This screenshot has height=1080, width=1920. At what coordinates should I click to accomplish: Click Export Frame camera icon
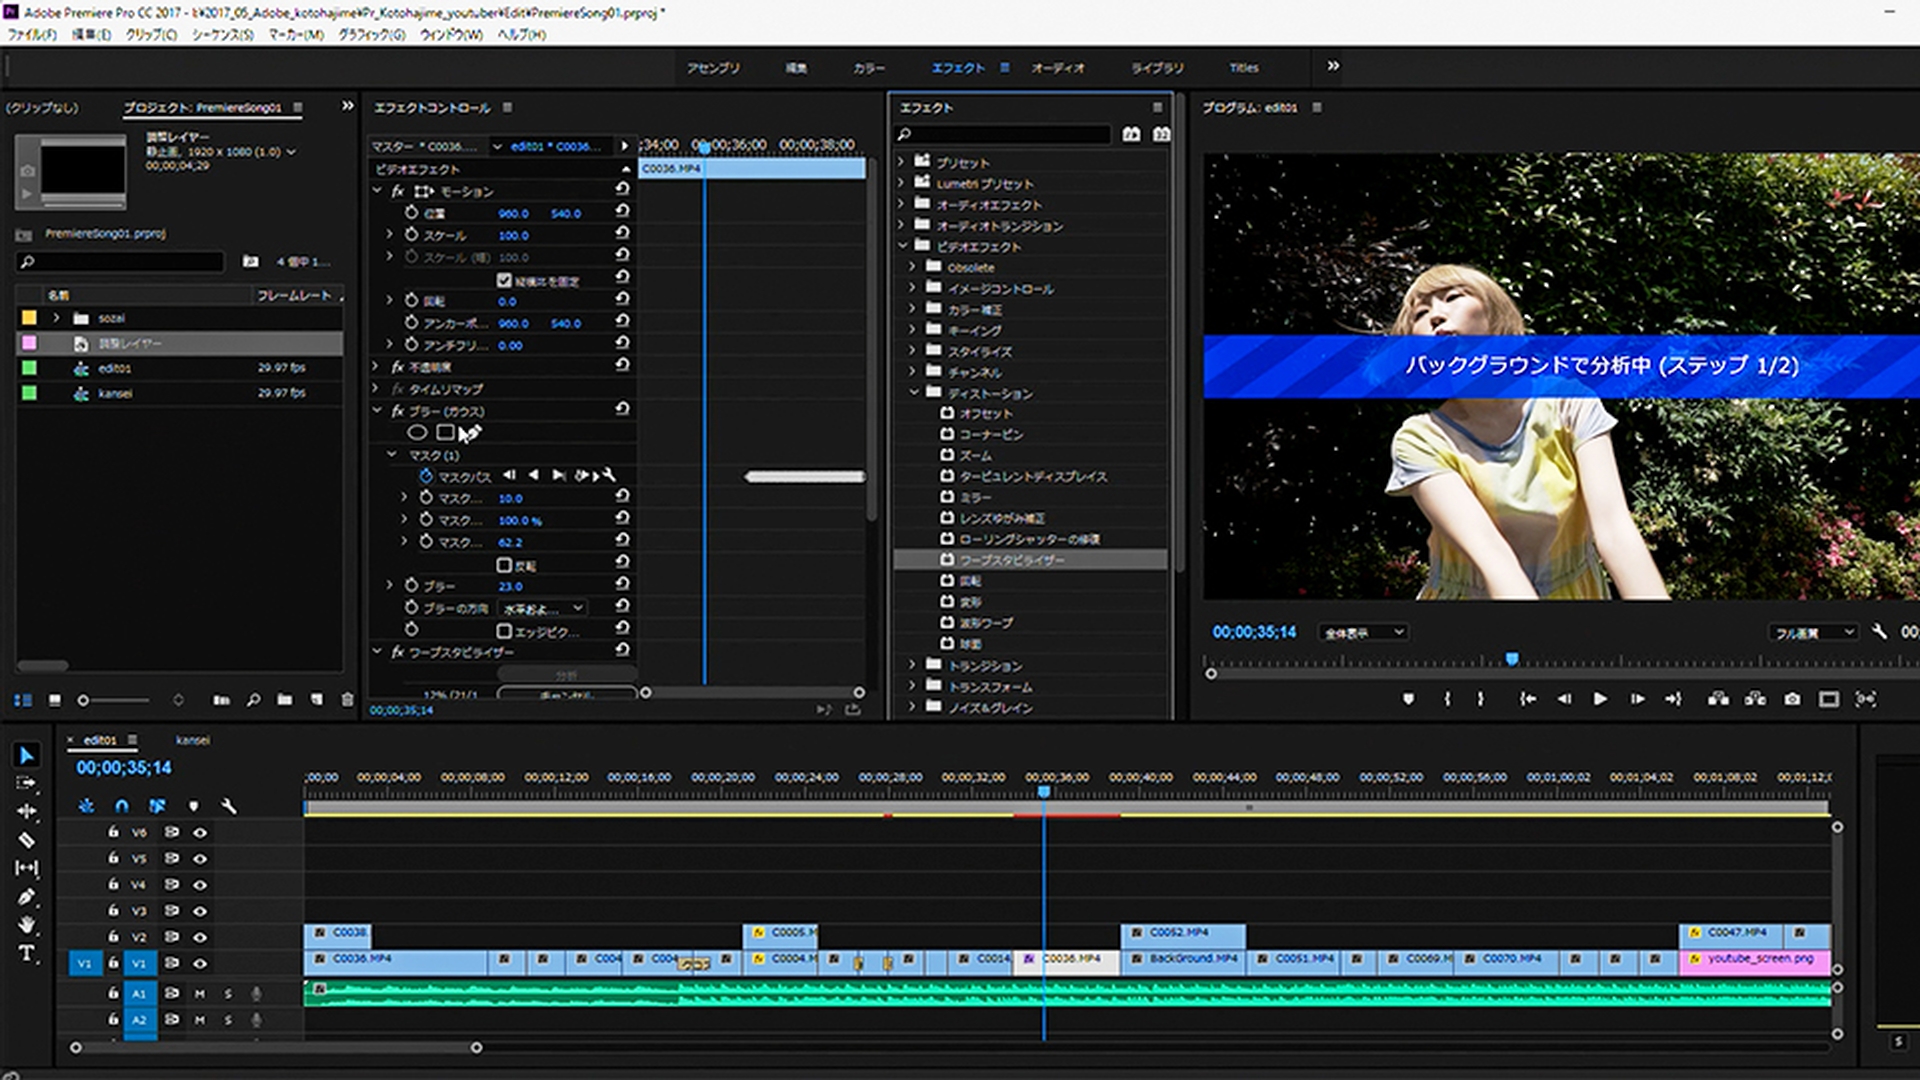[x=1792, y=699]
